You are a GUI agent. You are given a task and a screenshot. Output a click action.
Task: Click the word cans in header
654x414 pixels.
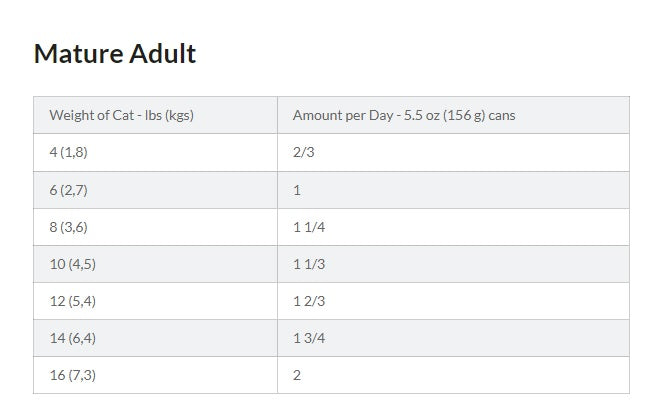coord(502,115)
